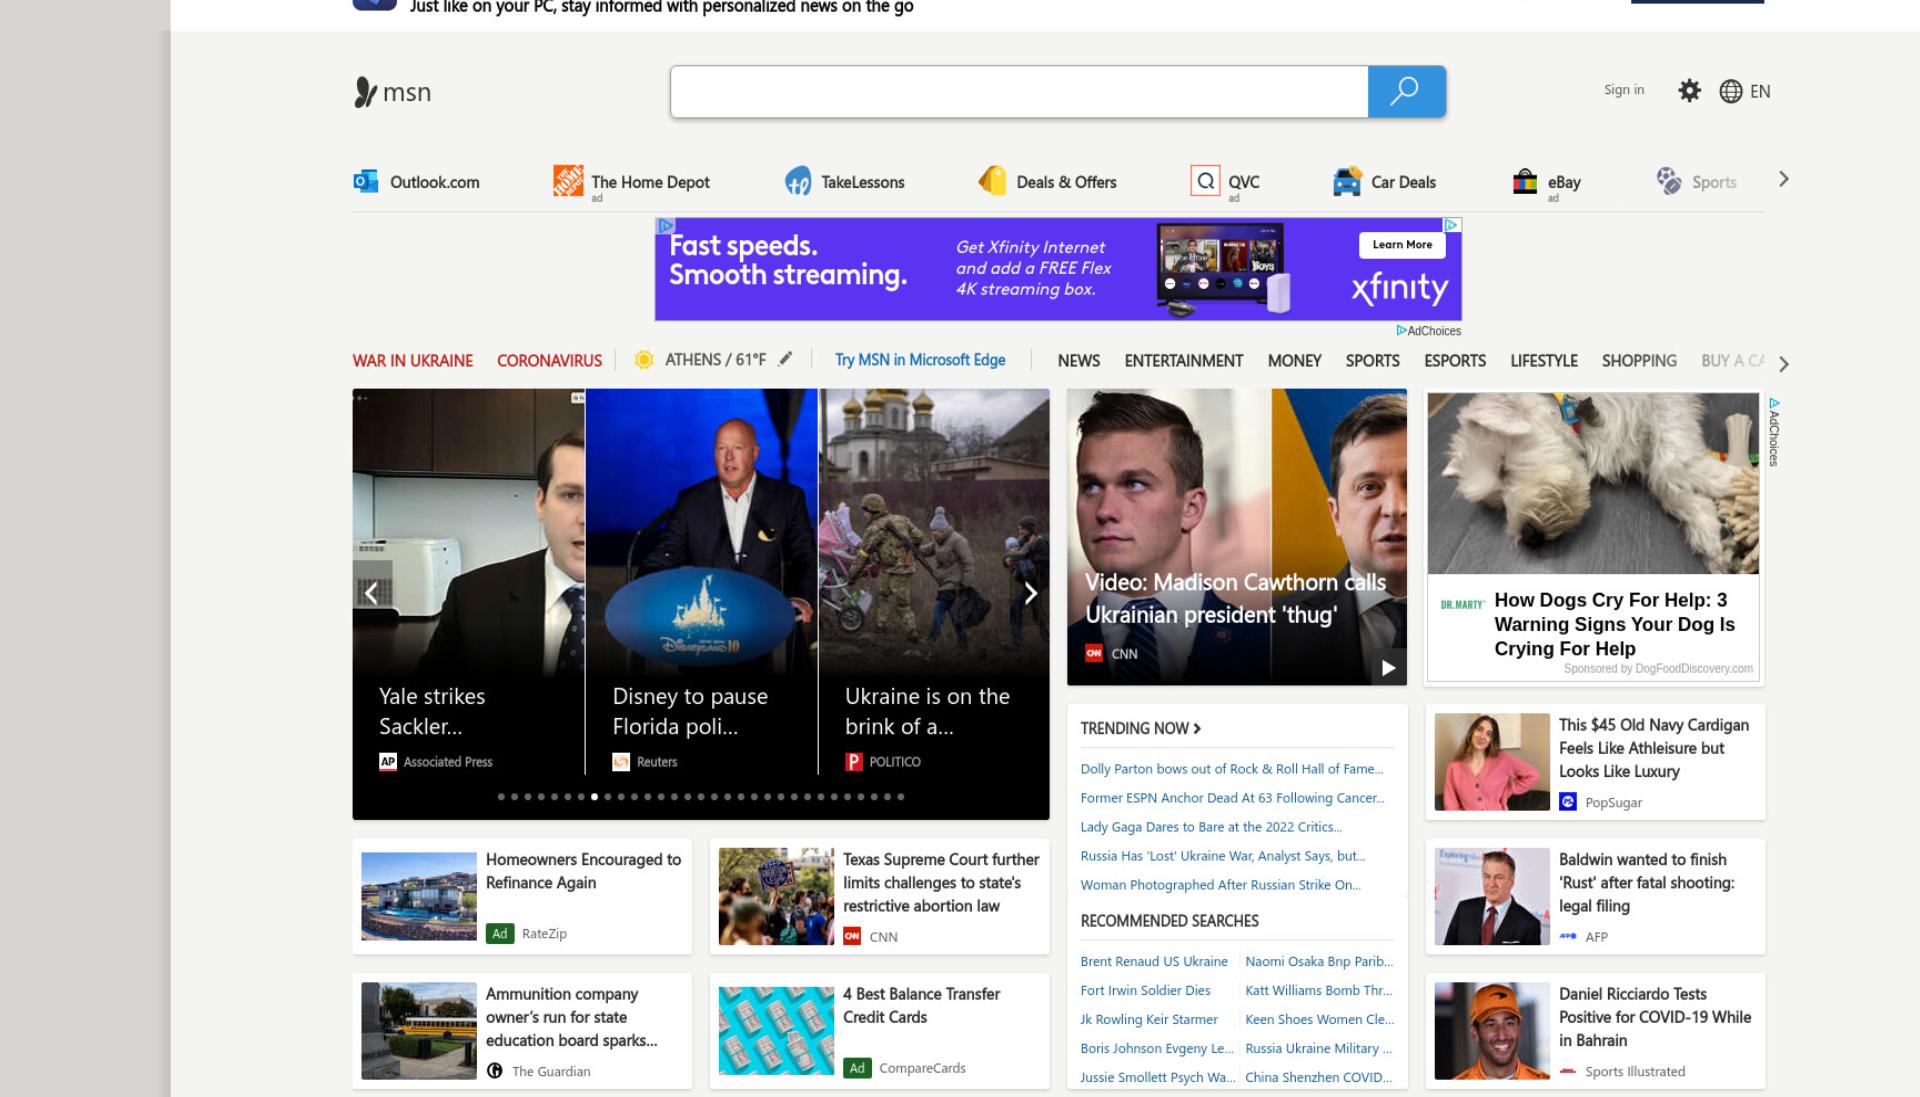
Task: Switch to the SPORTS category
Action: pos(1372,360)
